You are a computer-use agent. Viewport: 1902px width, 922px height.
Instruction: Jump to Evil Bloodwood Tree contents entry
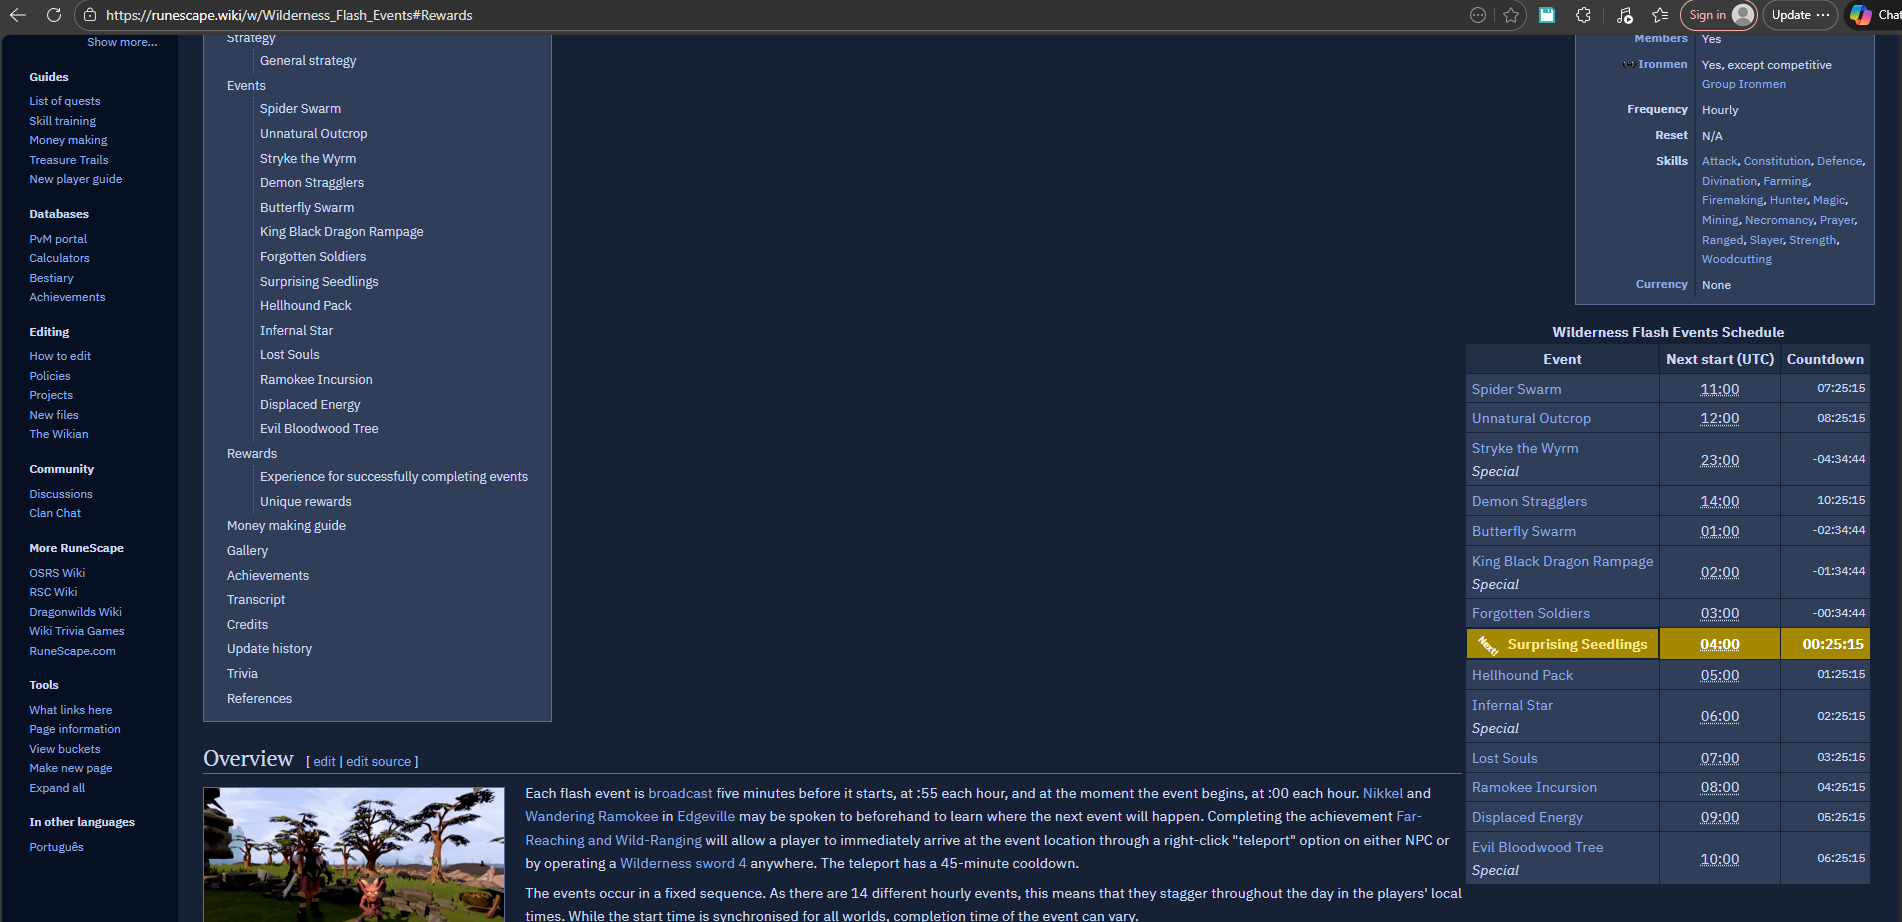[x=319, y=429]
